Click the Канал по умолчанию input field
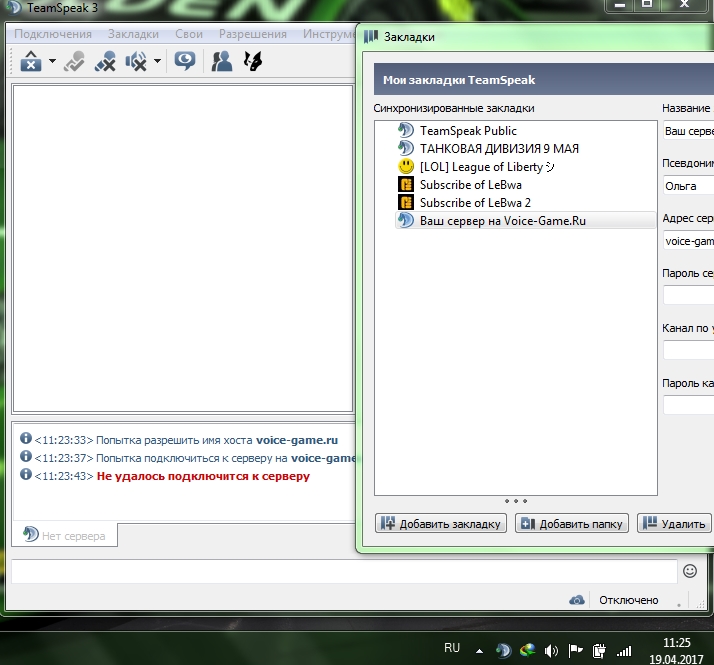714x665 pixels. (x=688, y=350)
